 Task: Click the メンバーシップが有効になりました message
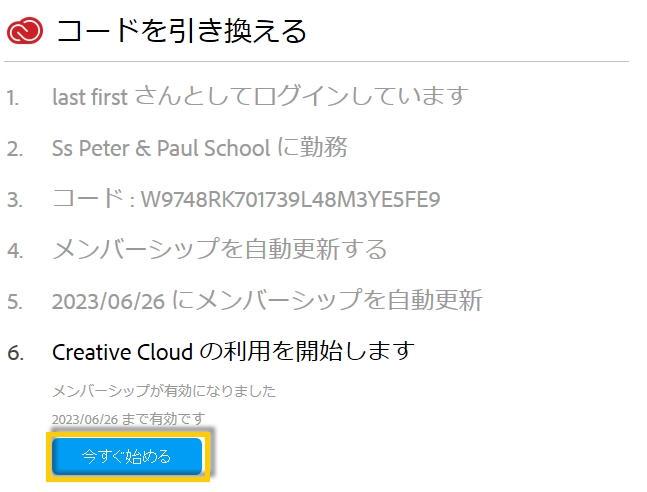(164, 391)
